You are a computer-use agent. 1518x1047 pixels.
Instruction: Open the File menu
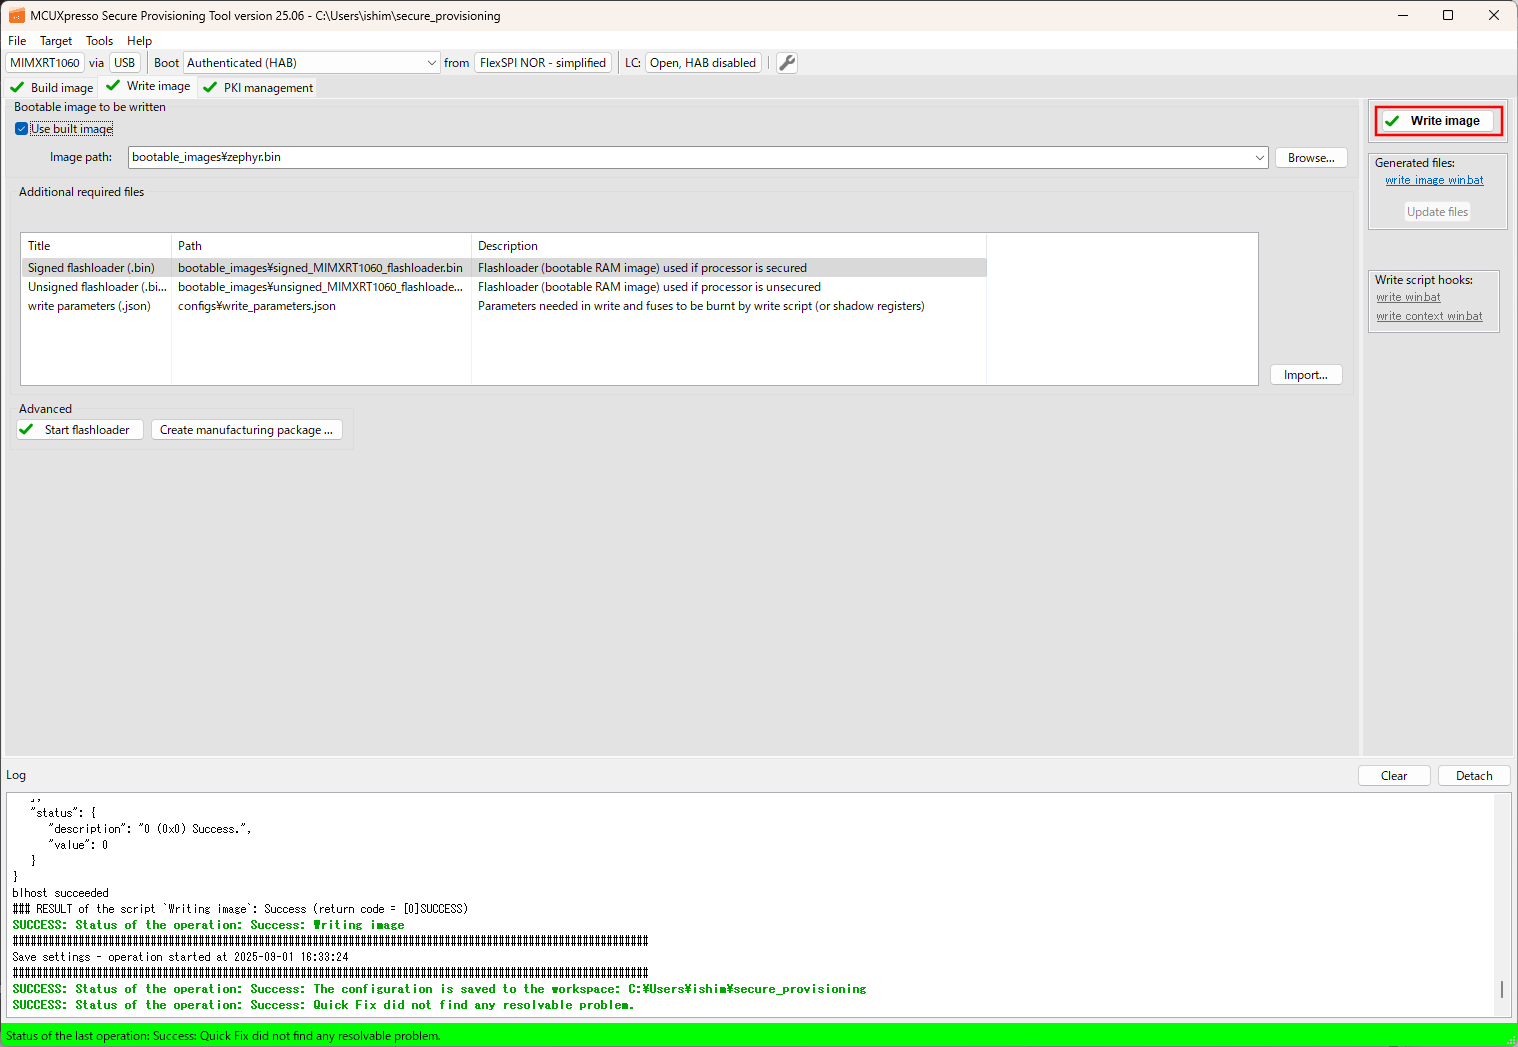point(17,41)
